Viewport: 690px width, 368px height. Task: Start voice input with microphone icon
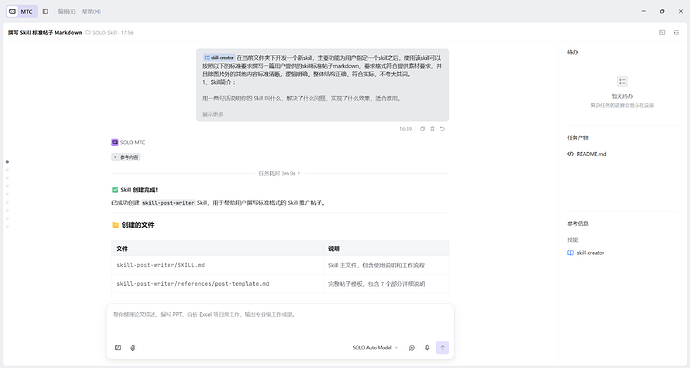(427, 348)
